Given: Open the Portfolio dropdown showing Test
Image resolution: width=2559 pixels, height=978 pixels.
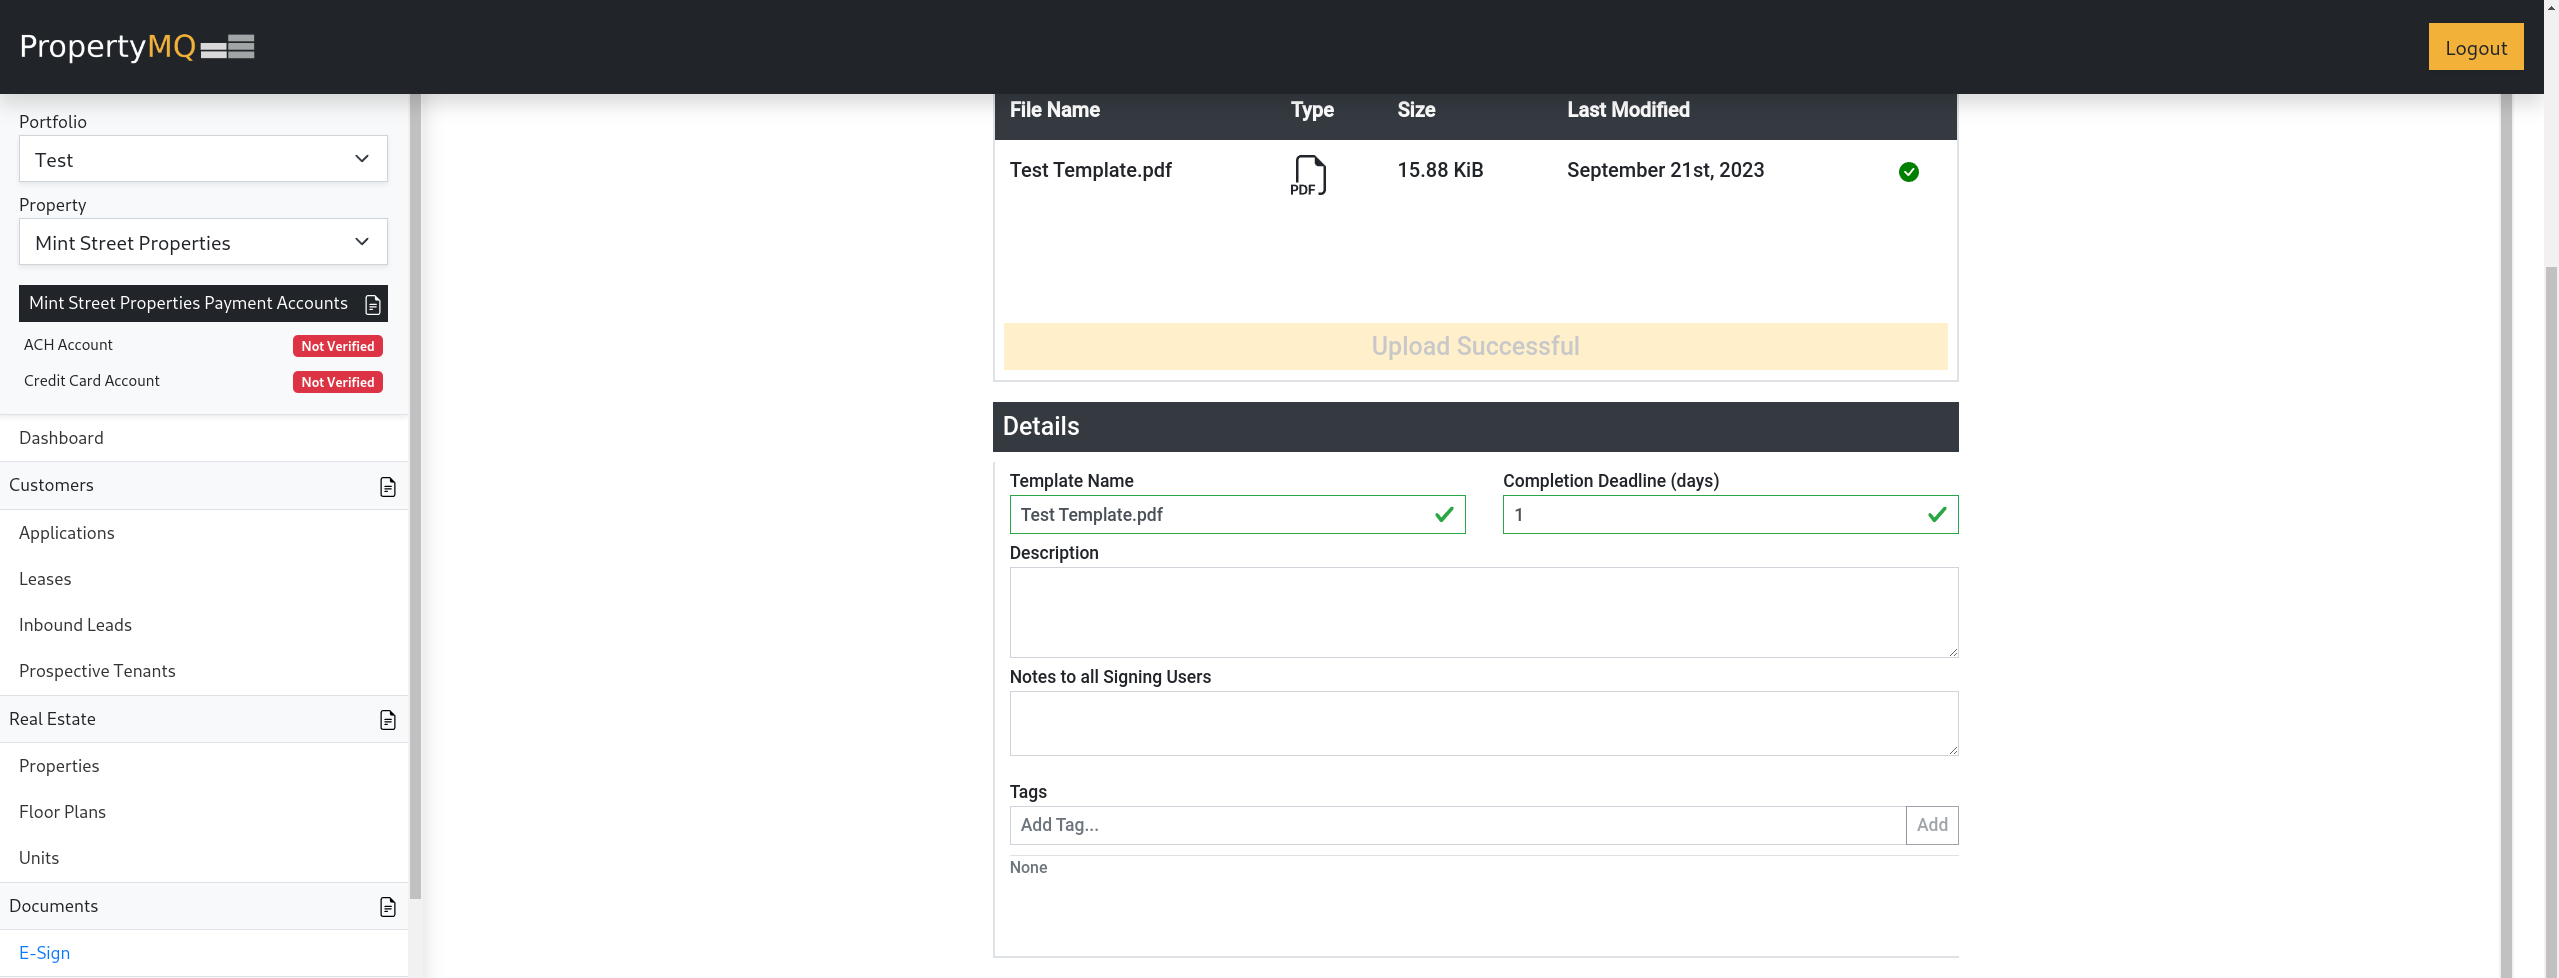Looking at the screenshot, I should pyautogui.click(x=203, y=159).
